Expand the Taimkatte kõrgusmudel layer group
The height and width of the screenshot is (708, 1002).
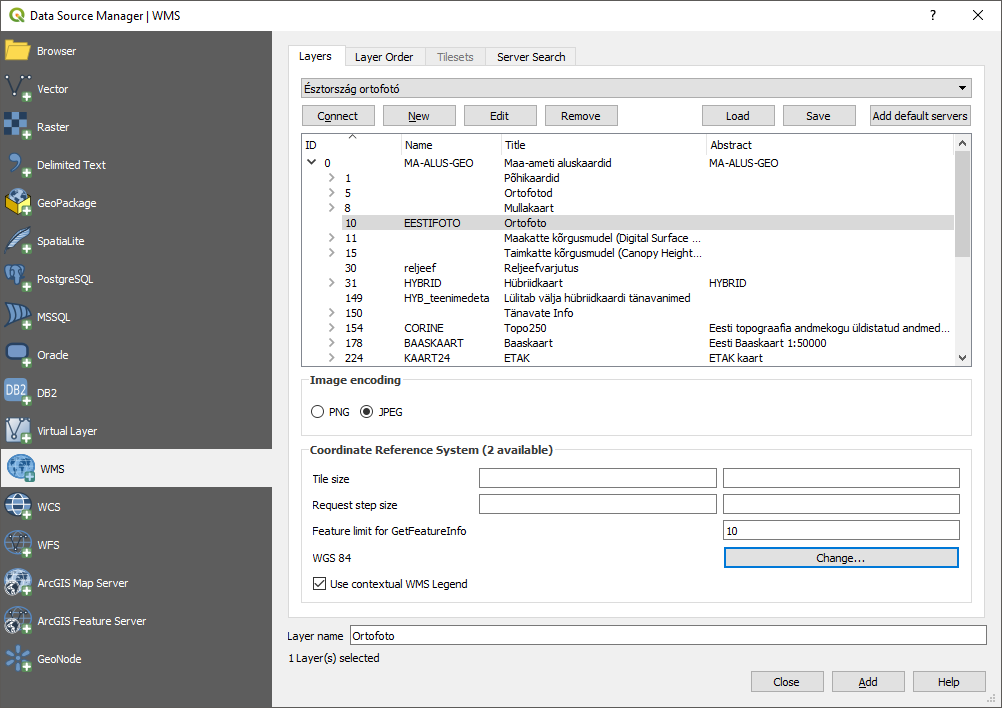point(331,252)
